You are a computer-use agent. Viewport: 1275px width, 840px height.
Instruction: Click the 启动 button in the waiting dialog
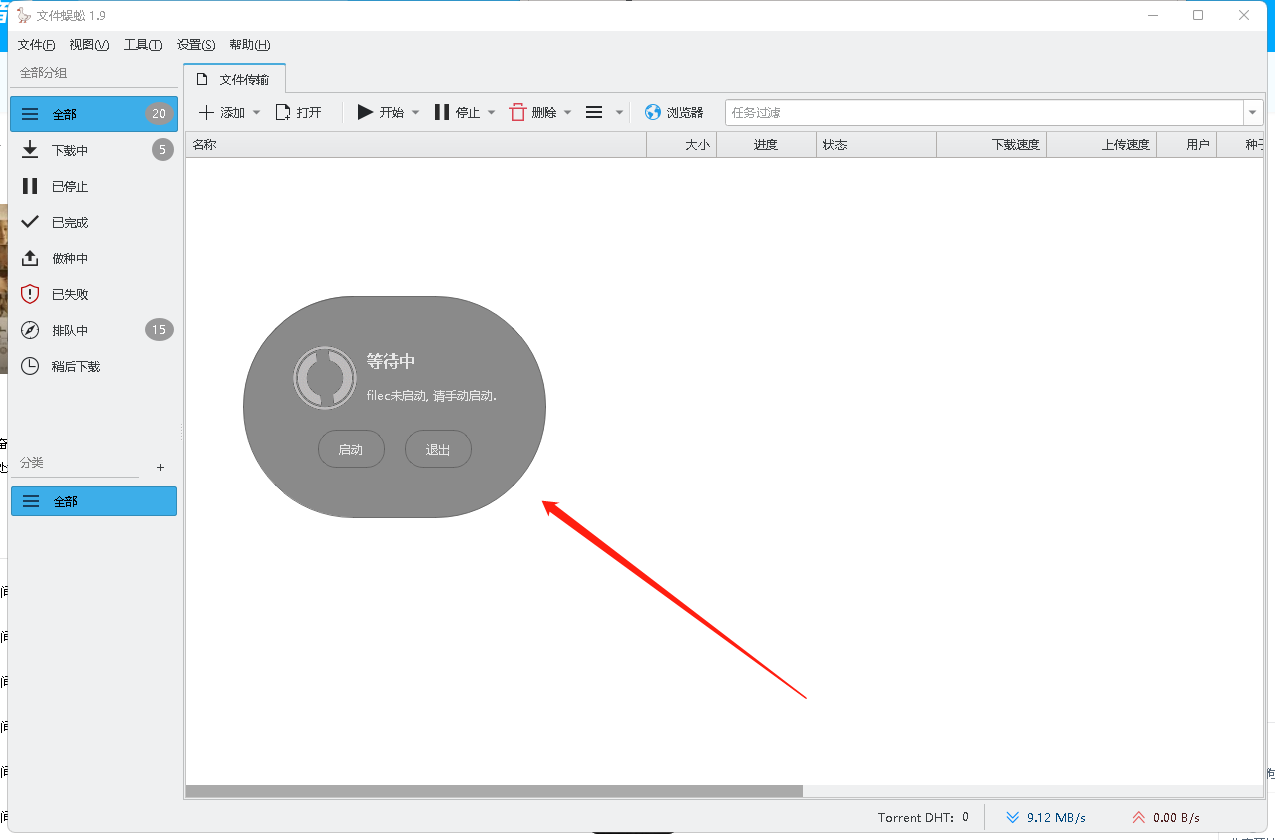(351, 450)
